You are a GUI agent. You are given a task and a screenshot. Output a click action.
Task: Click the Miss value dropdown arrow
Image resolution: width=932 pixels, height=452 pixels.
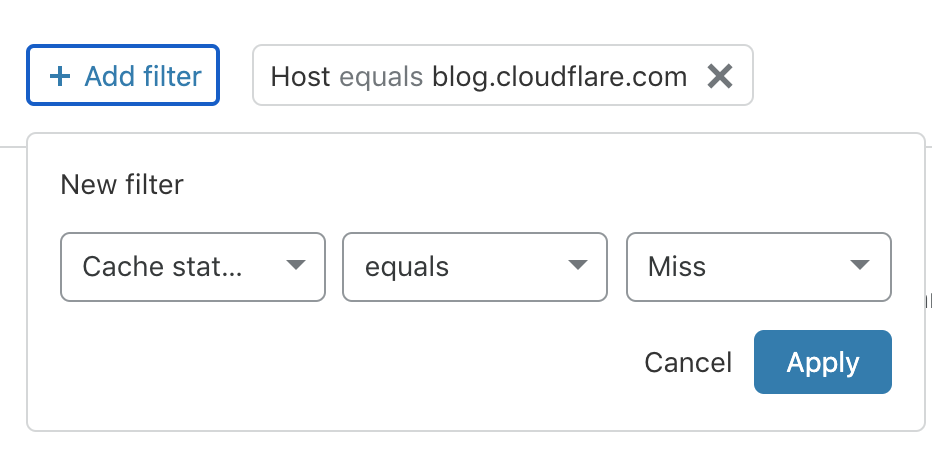click(x=860, y=265)
